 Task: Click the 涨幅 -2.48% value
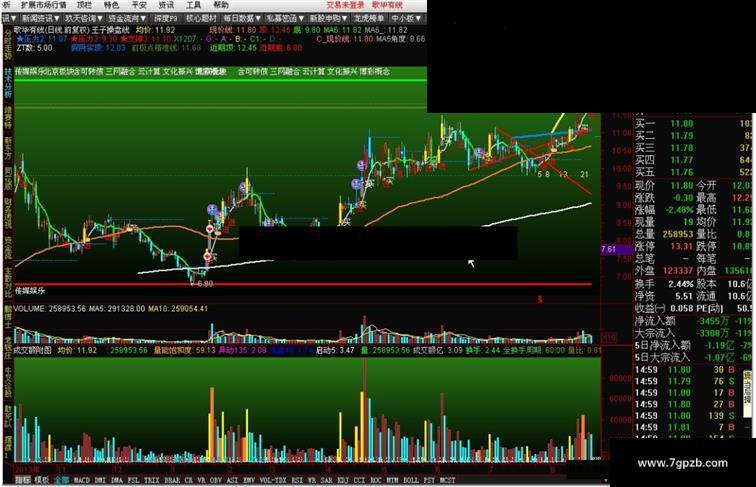(x=679, y=210)
